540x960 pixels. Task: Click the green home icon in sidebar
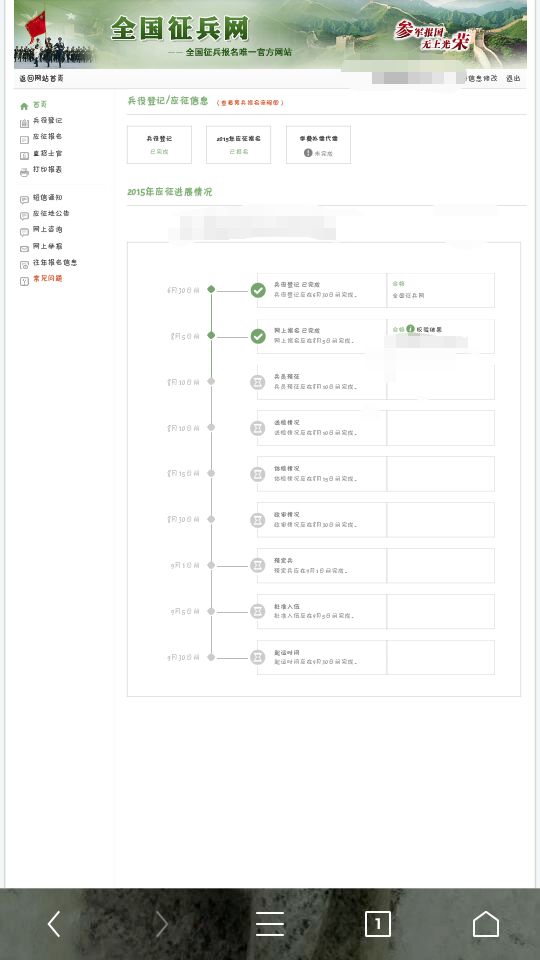24,106
